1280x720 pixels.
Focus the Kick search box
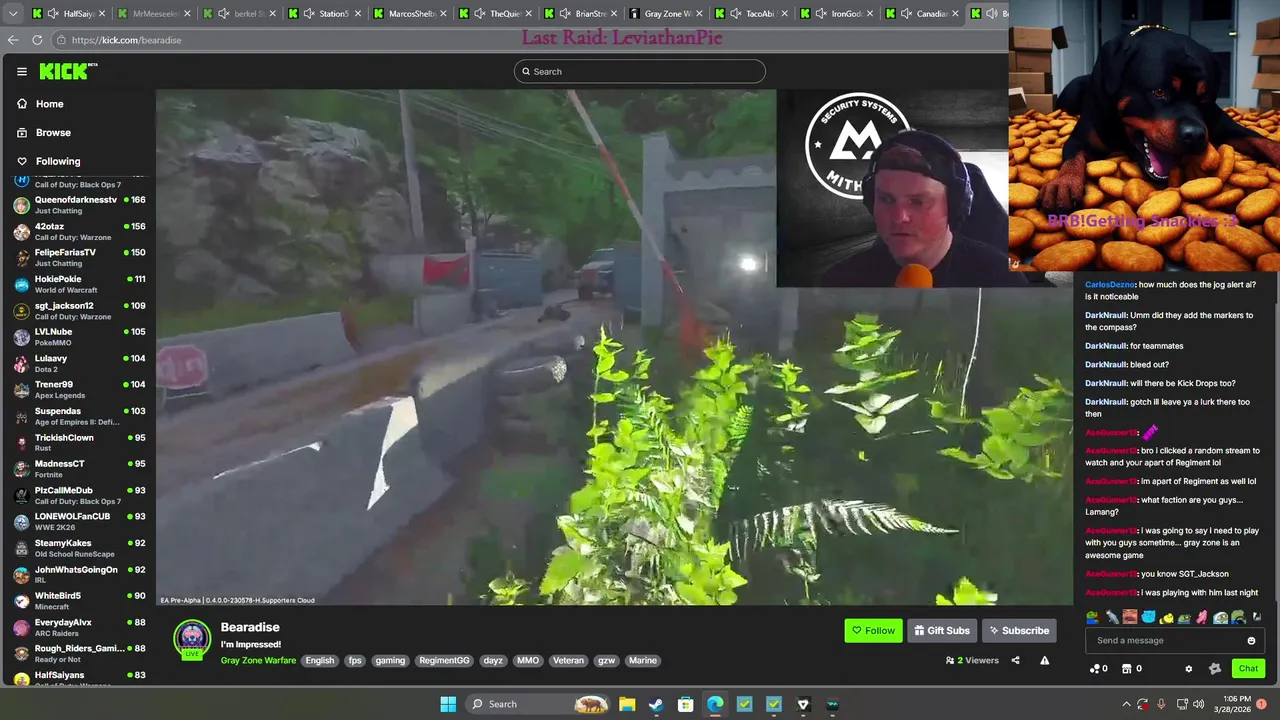click(640, 71)
